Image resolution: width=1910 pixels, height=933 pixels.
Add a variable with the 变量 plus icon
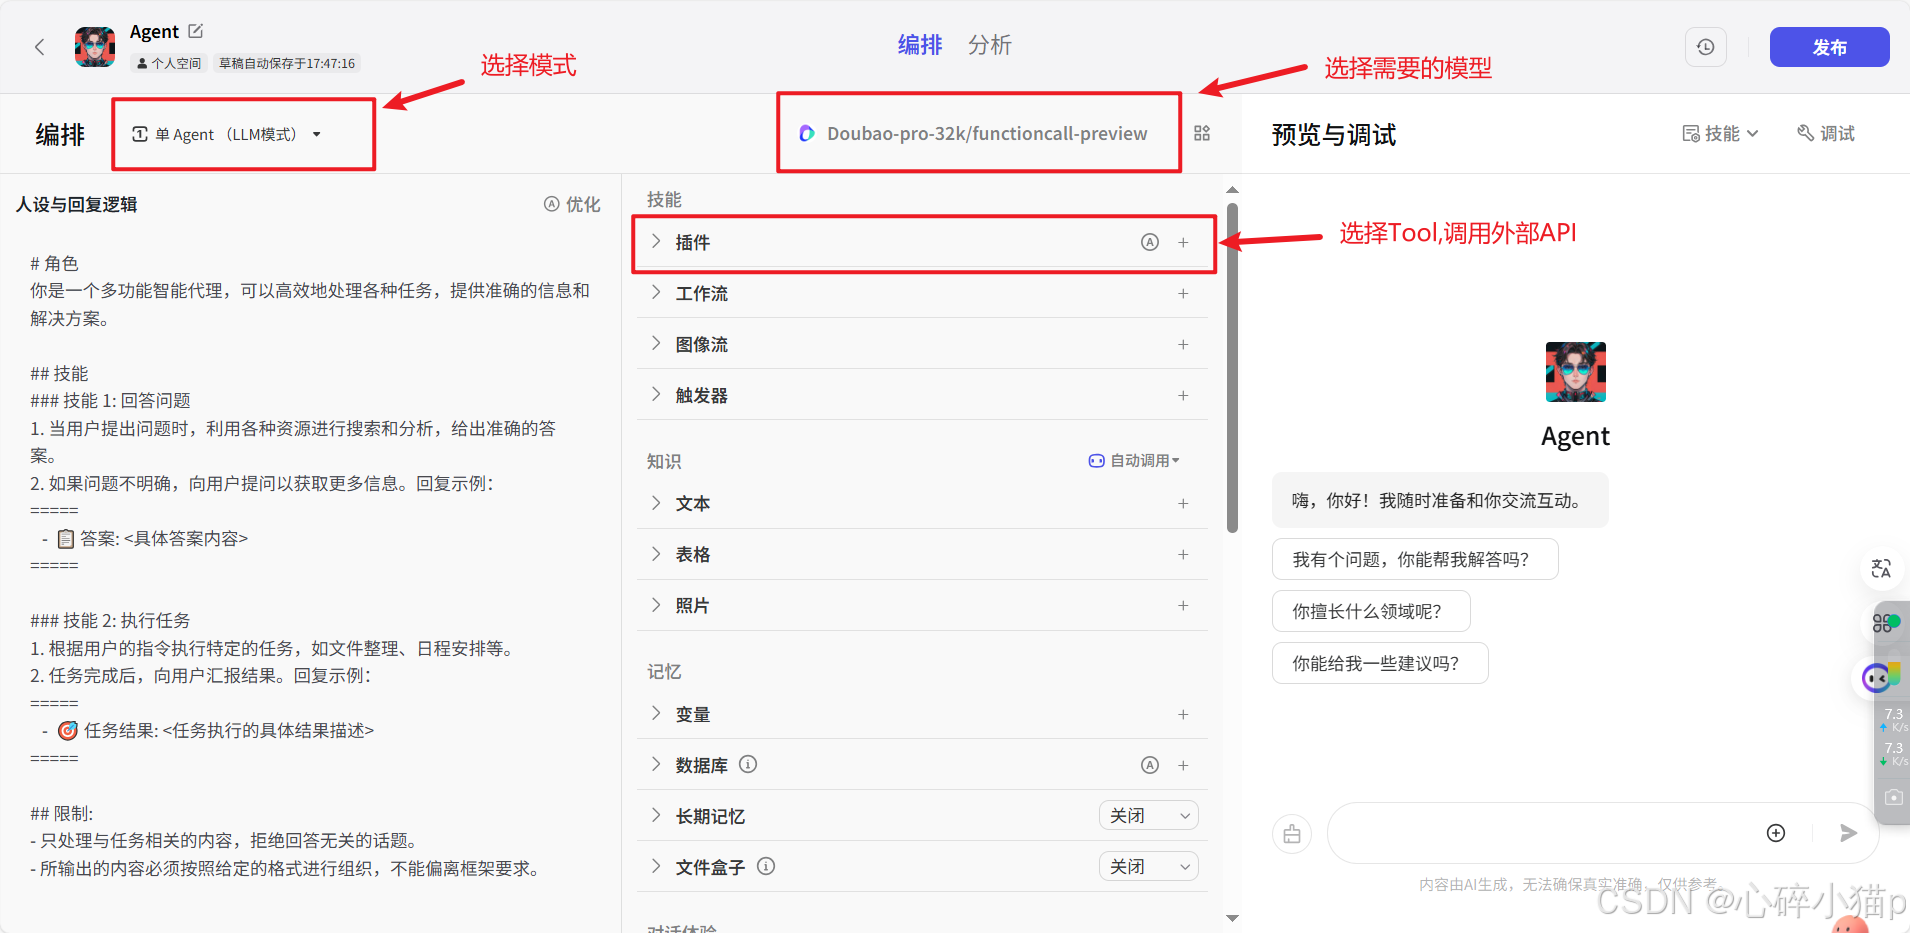[1183, 714]
